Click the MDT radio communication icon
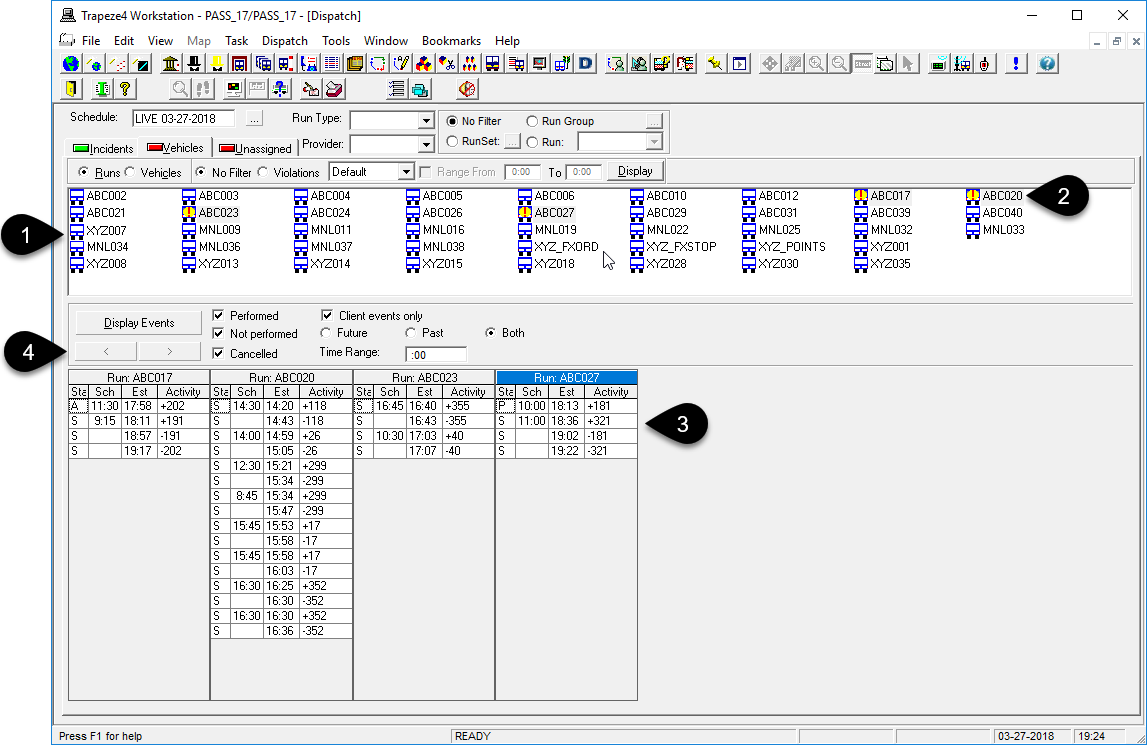 pos(937,63)
